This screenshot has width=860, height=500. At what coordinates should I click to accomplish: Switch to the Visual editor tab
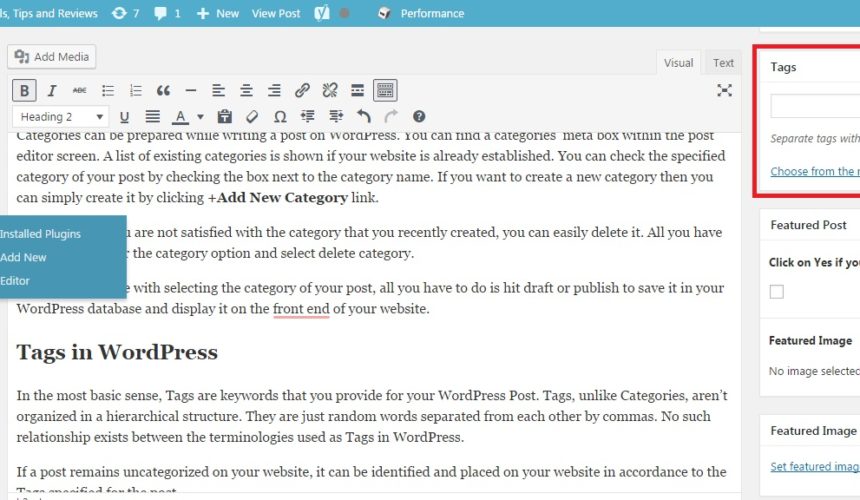pyautogui.click(x=678, y=63)
